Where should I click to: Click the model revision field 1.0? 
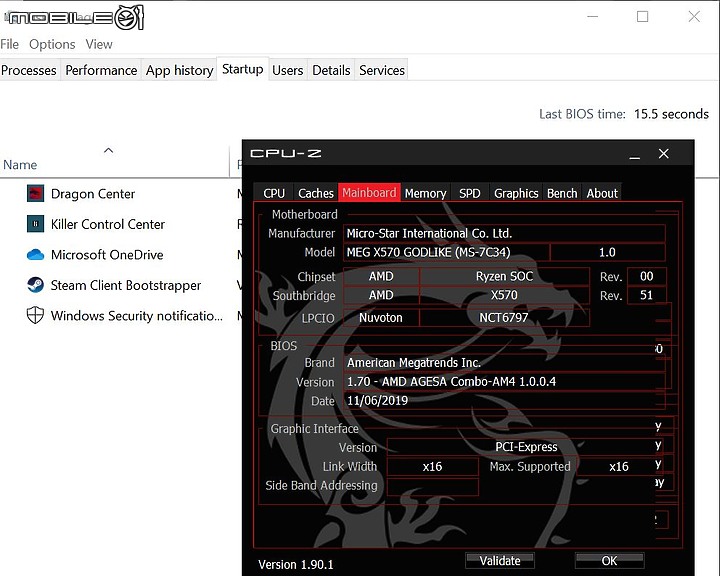click(x=608, y=252)
